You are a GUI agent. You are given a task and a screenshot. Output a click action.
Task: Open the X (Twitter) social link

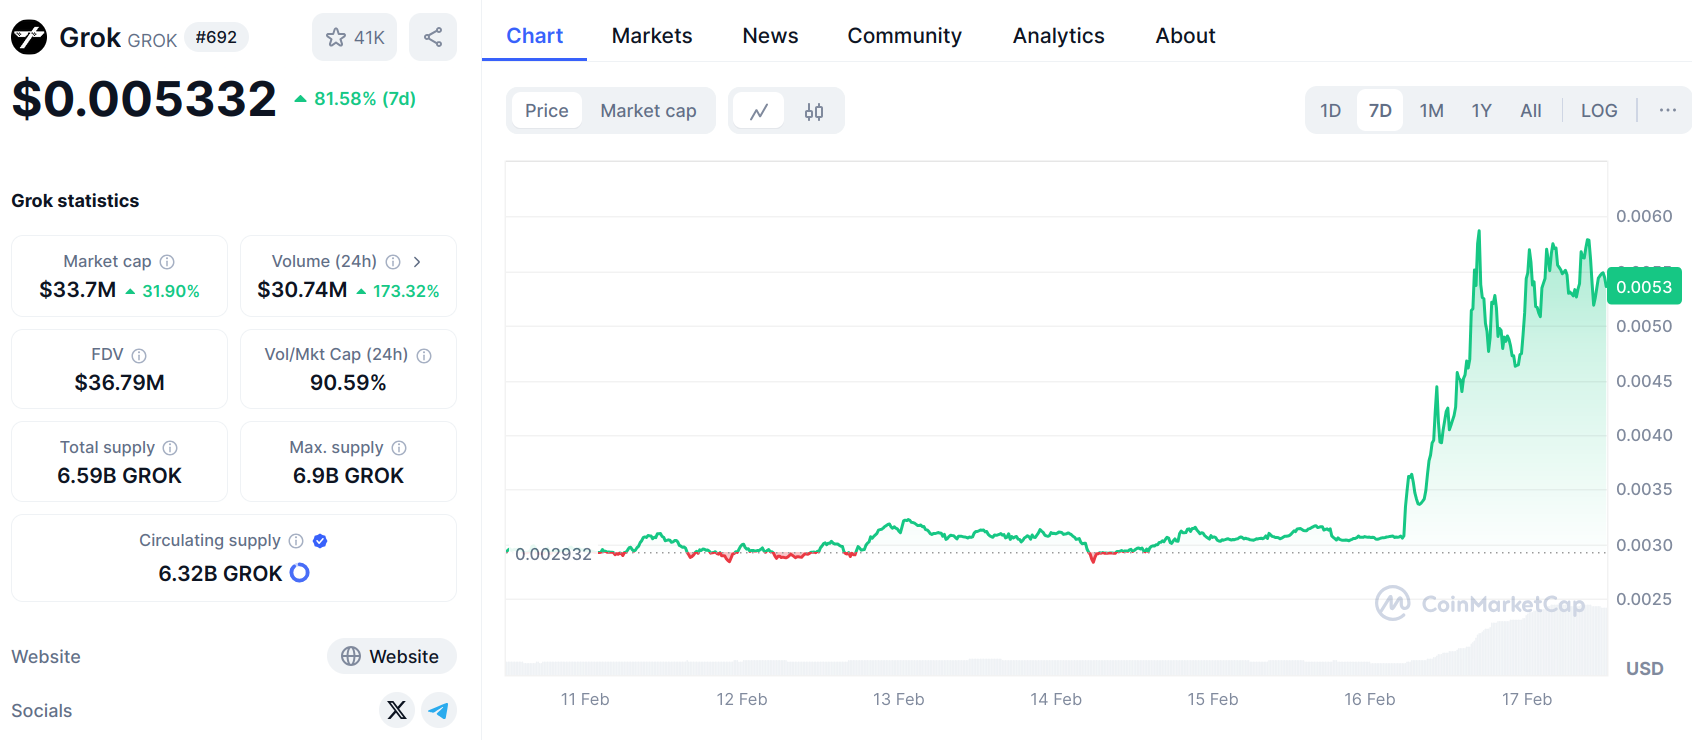pyautogui.click(x=397, y=710)
